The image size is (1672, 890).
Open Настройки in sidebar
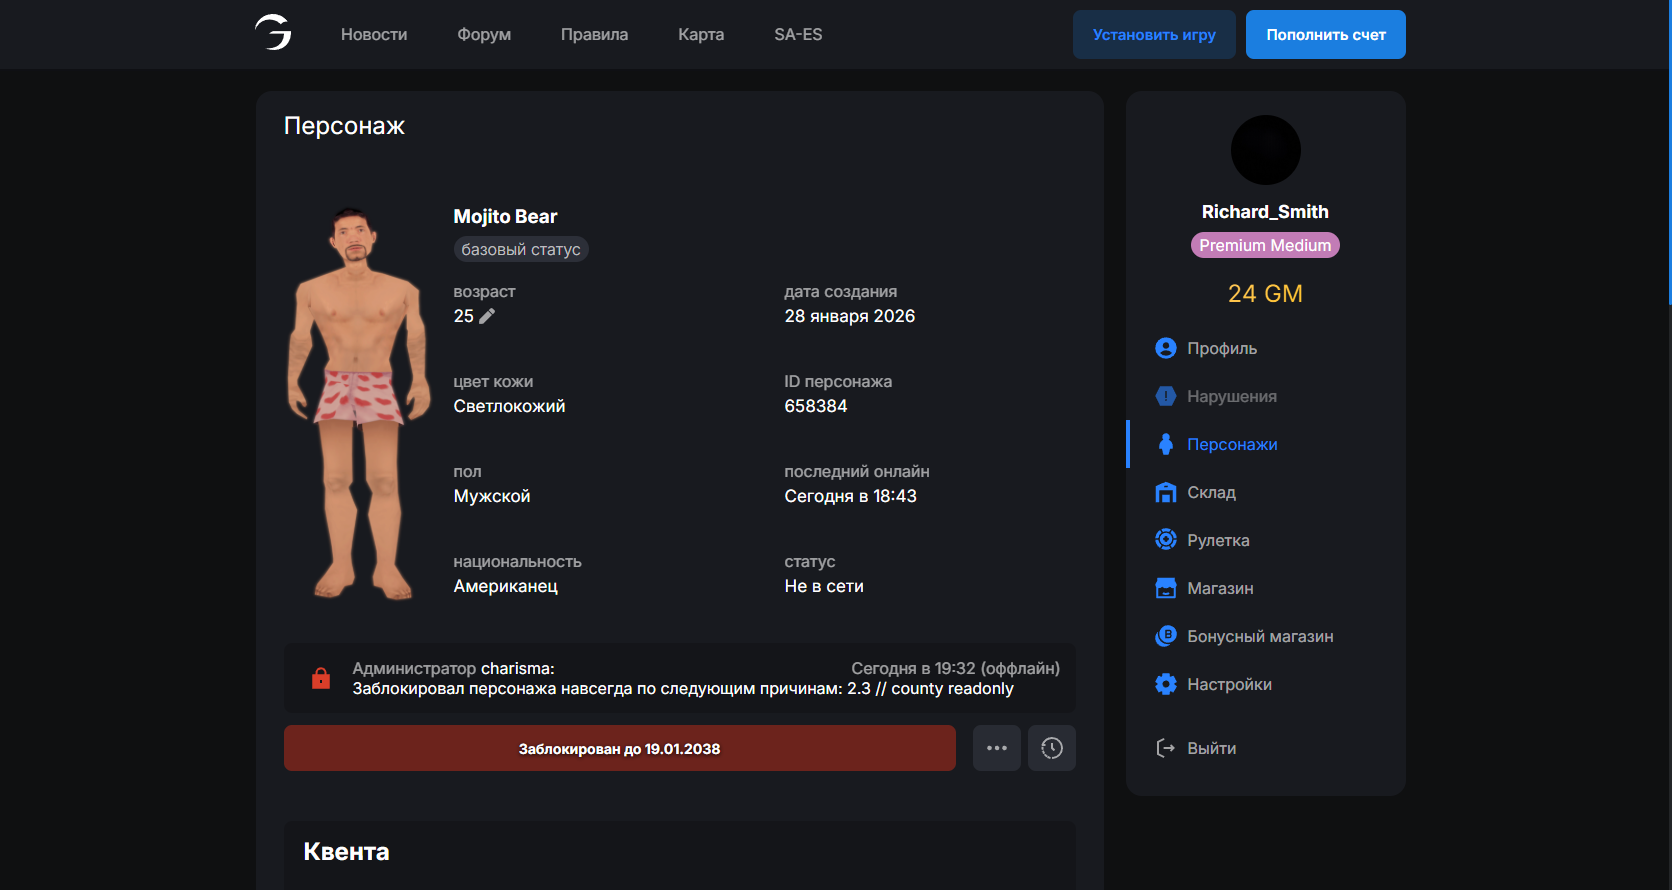[1229, 684]
